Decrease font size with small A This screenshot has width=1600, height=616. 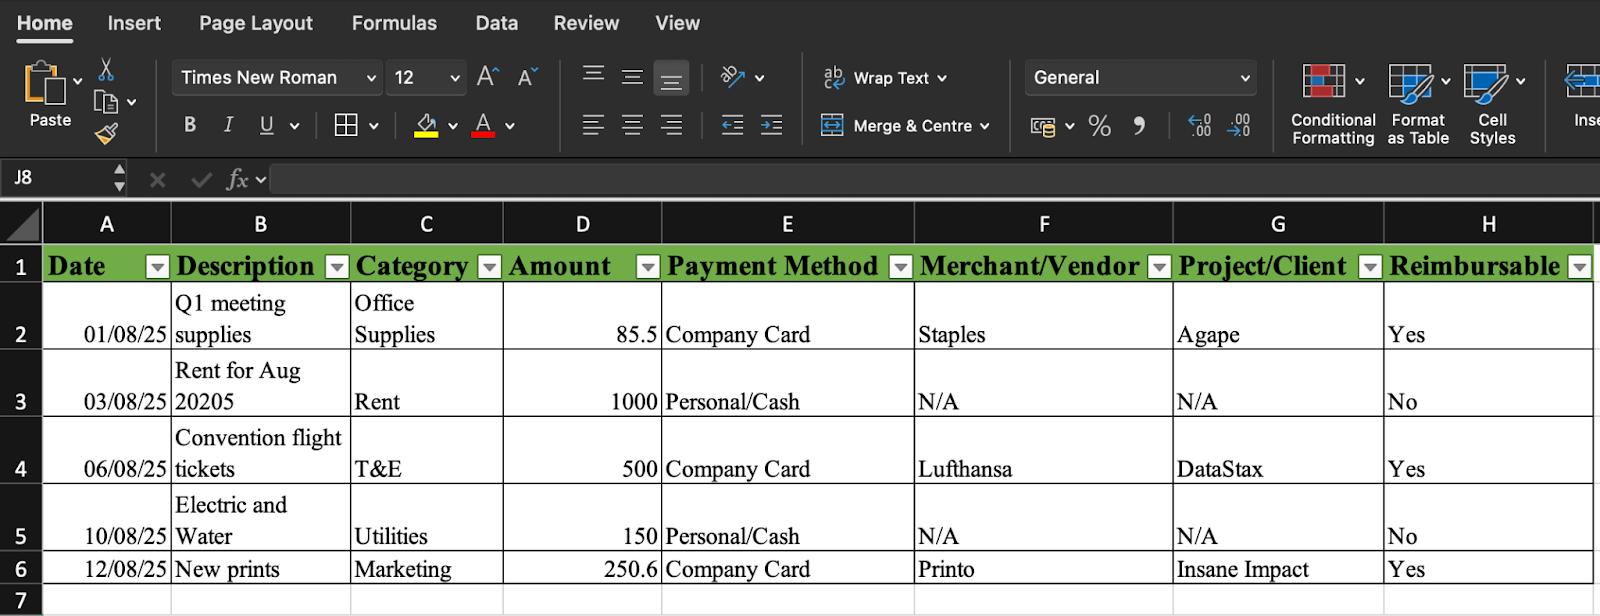527,77
